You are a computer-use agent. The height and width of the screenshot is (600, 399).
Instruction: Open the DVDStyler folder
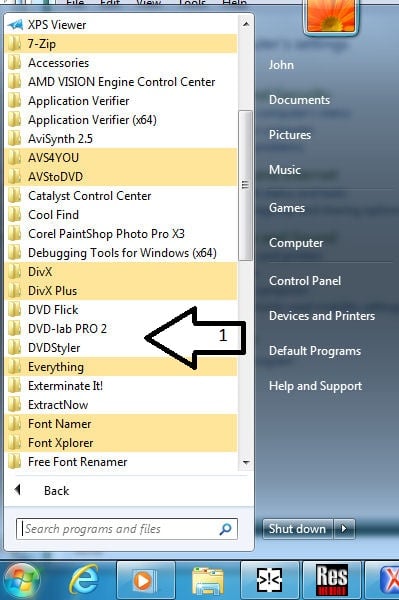point(122,348)
